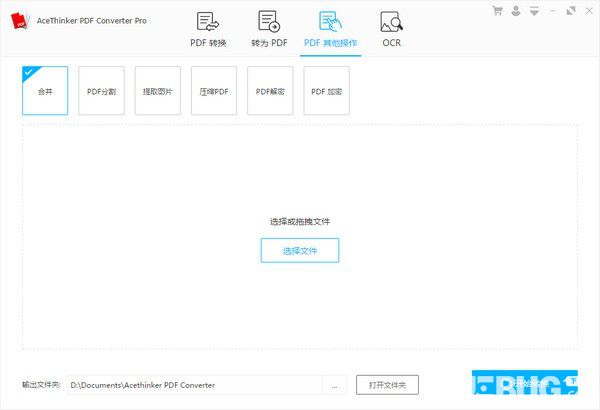Switch to the 转为 PDF tab

point(269,30)
